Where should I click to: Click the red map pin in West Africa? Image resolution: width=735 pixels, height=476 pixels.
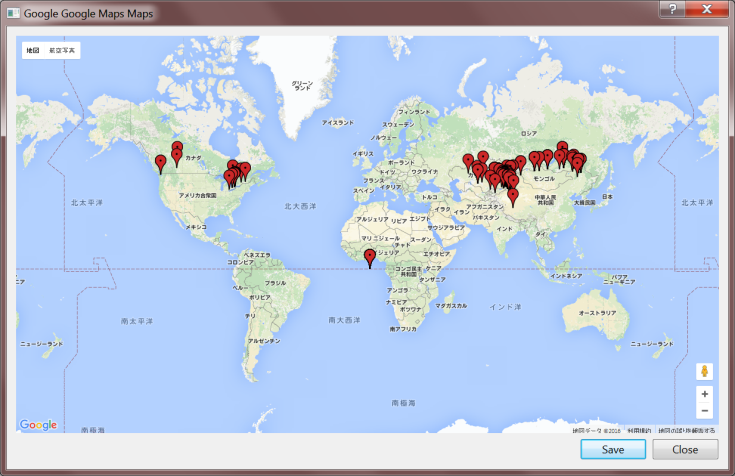(x=370, y=258)
